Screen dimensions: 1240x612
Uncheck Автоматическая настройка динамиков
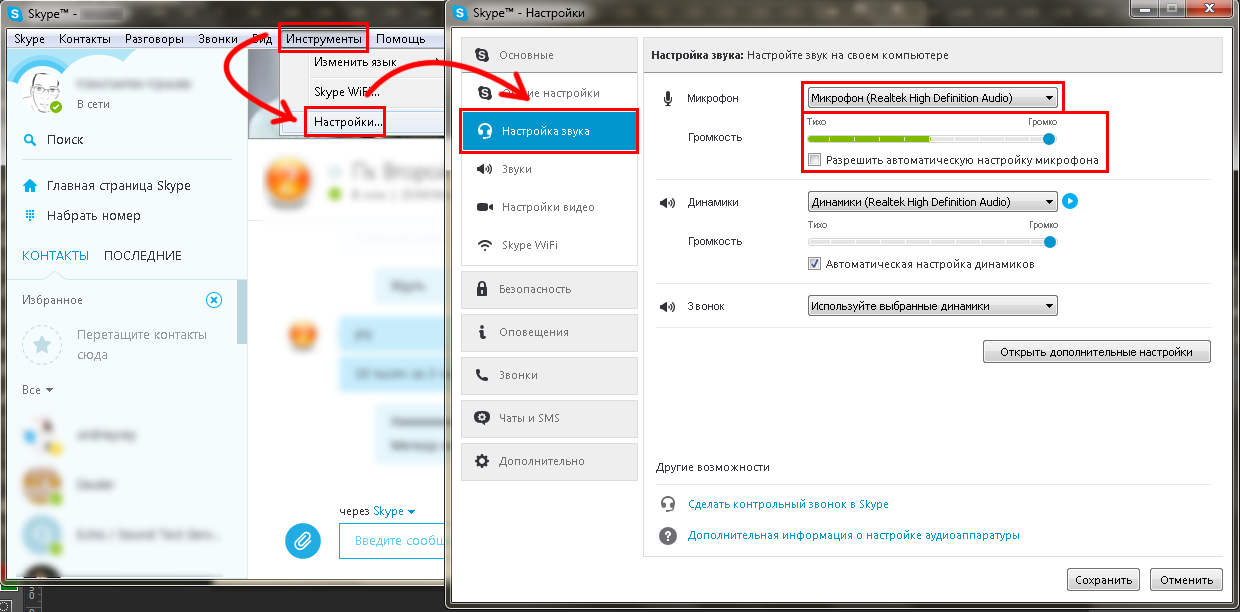click(815, 265)
